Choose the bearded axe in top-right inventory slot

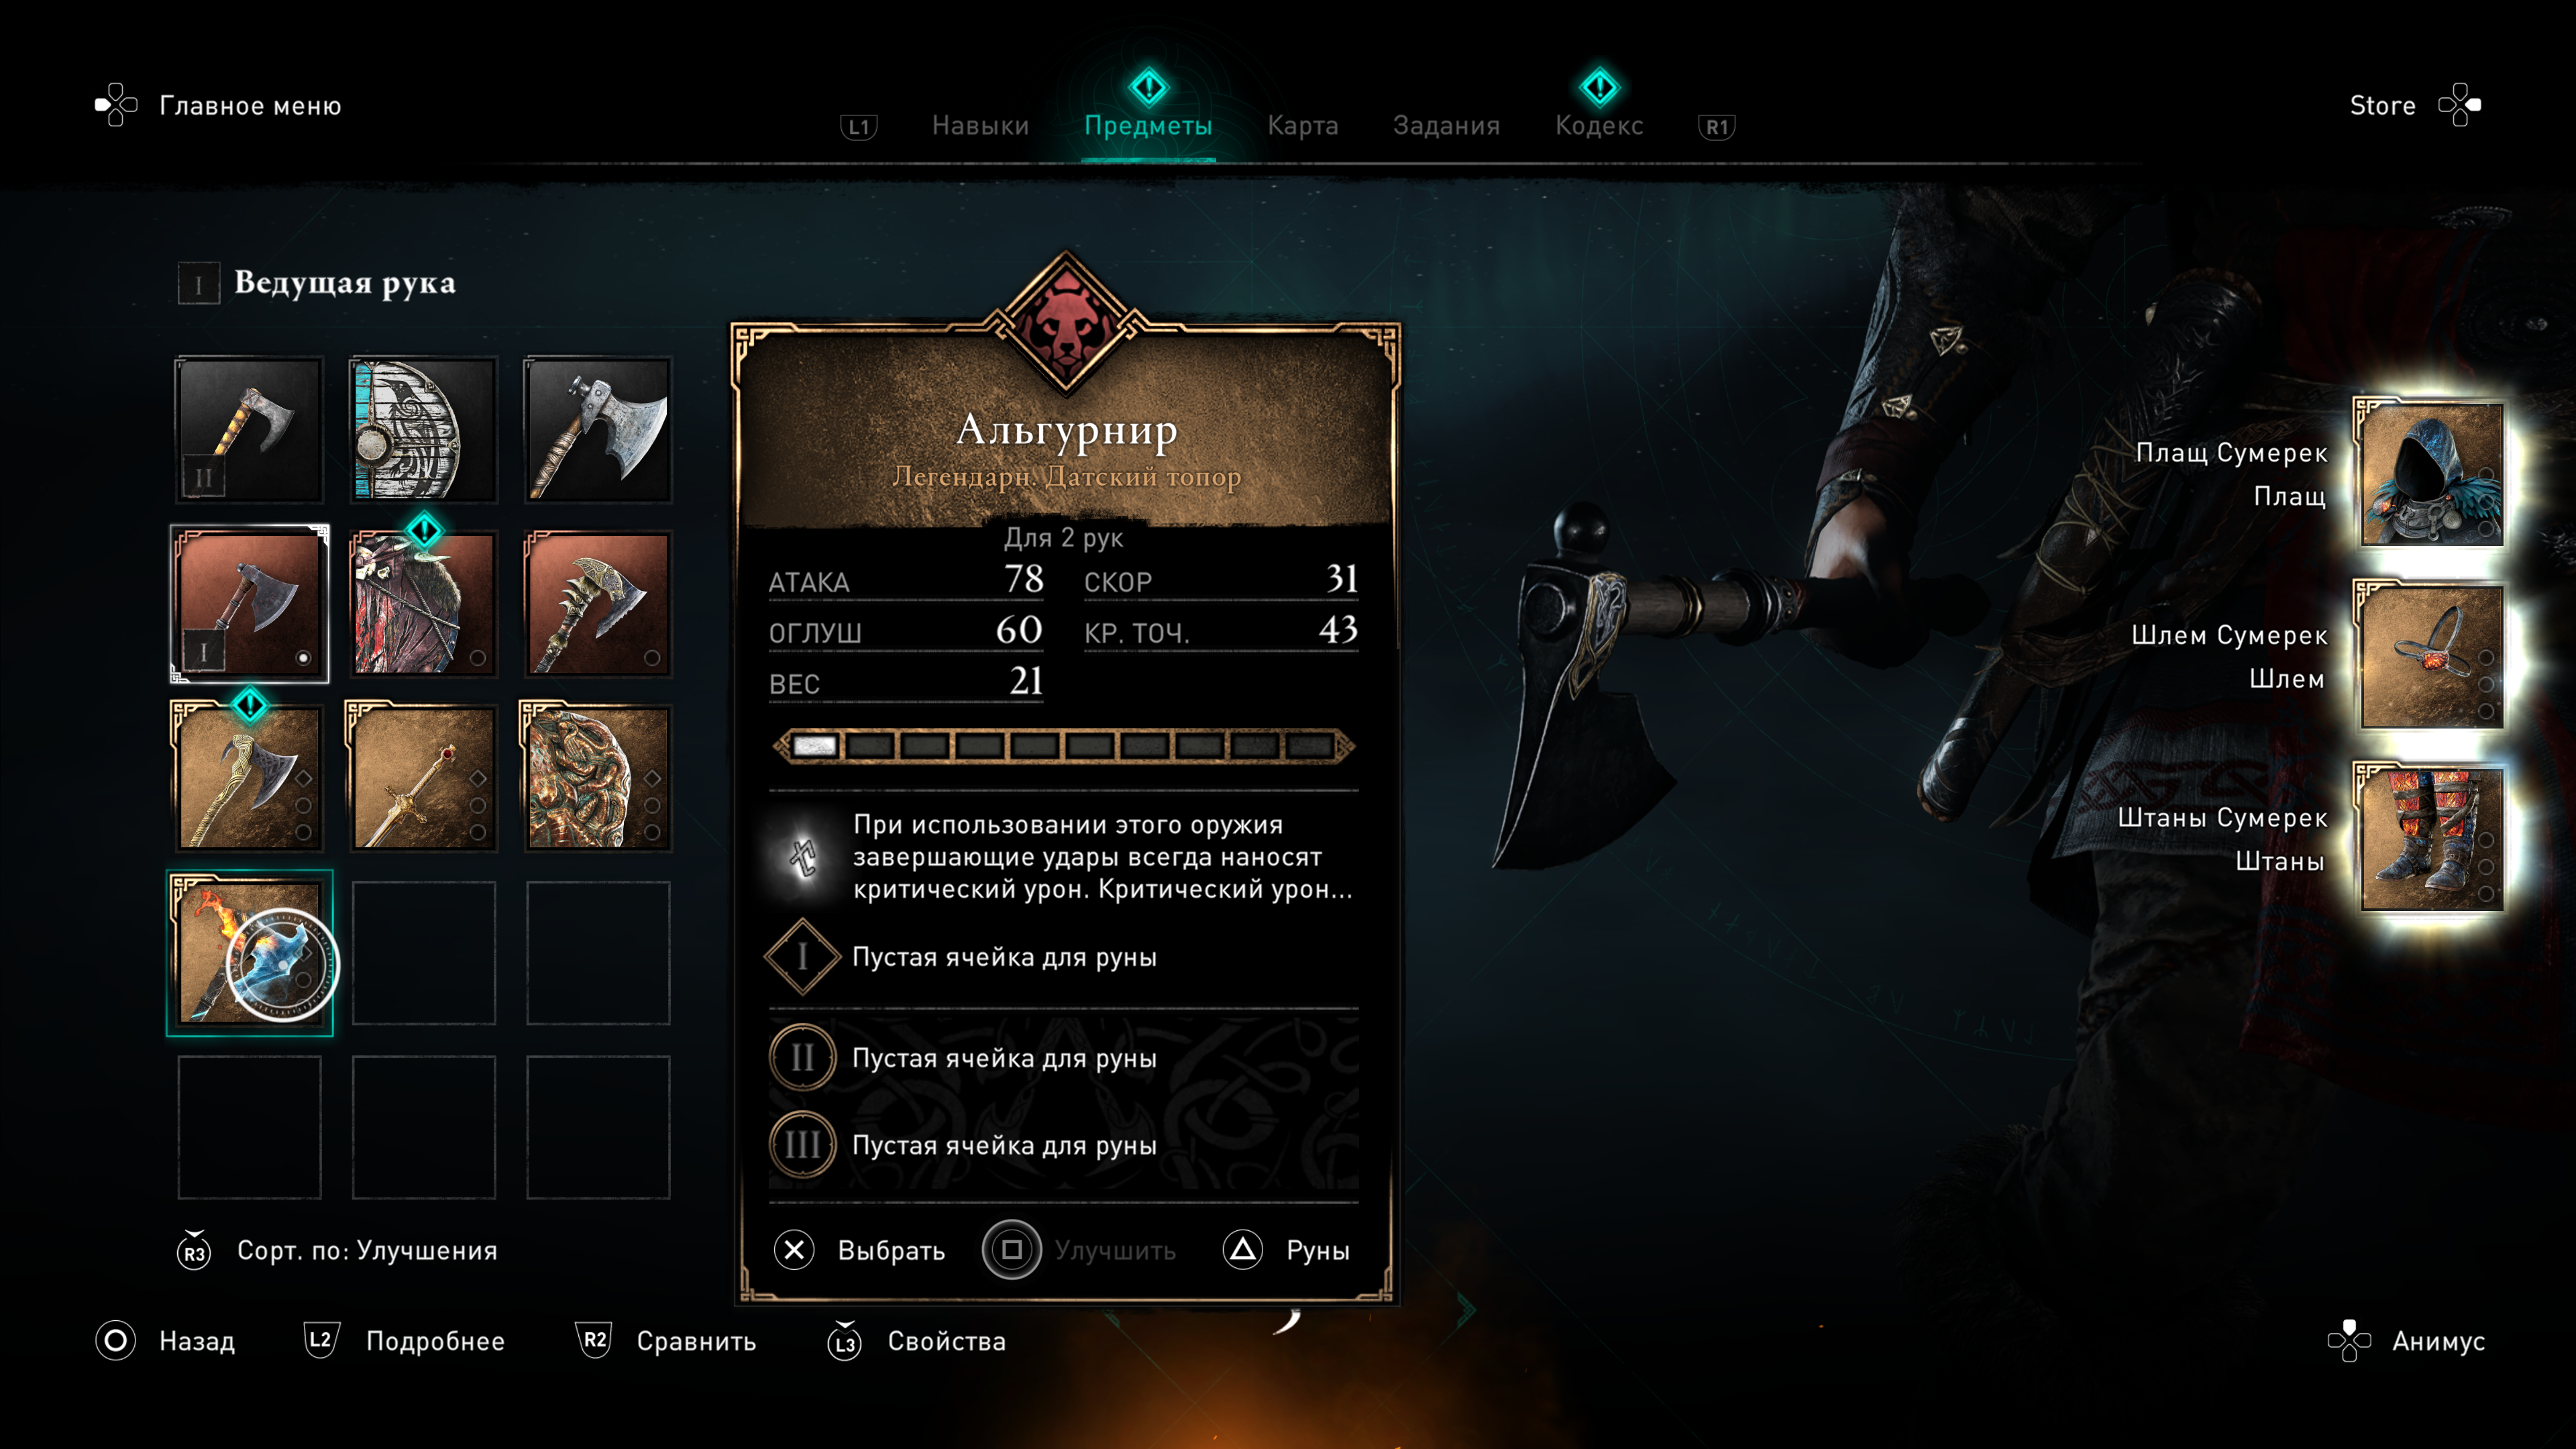tap(598, 429)
